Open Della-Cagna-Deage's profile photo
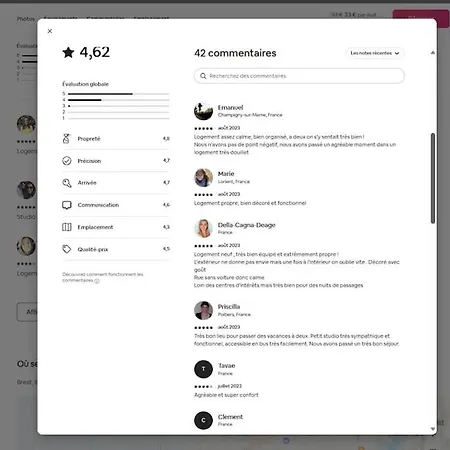This screenshot has height=450, width=450. (203, 228)
